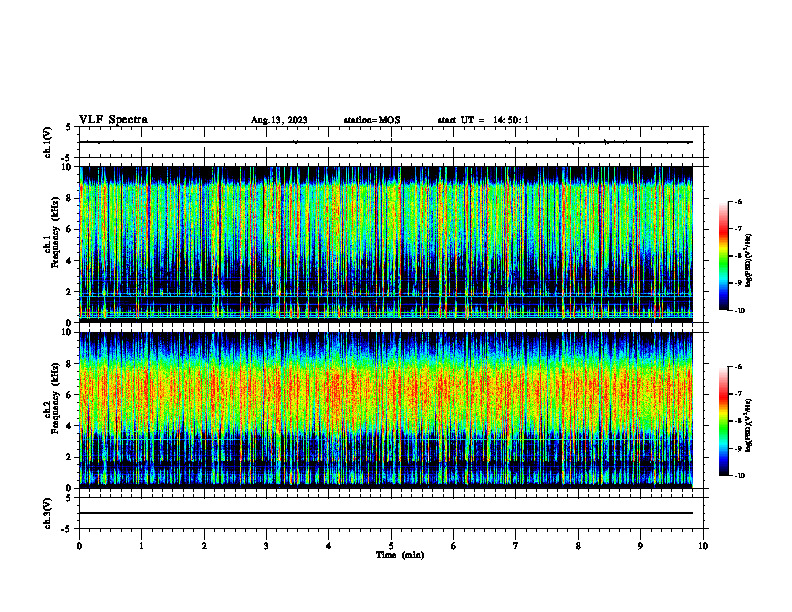This screenshot has width=792, height=612.
Task: Click the ch.3 voltage trace strip
Action: pyautogui.click(x=391, y=513)
